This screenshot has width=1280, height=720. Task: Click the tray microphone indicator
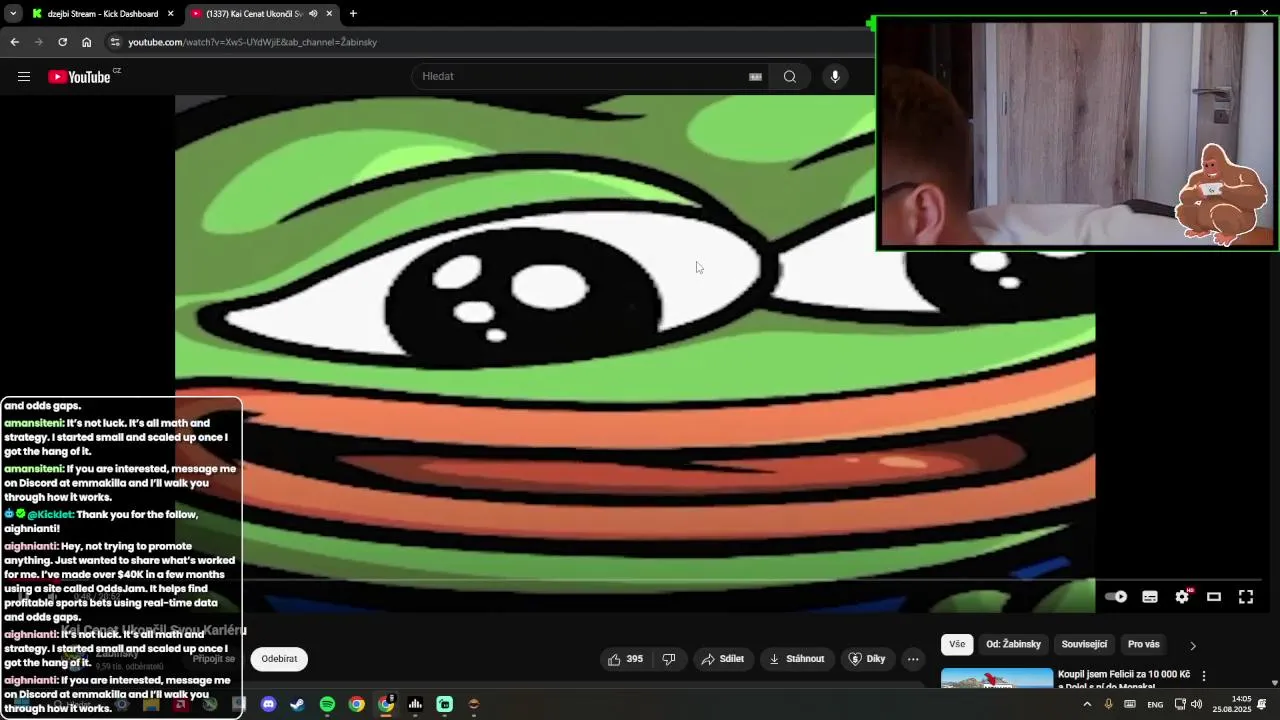pos(1108,705)
